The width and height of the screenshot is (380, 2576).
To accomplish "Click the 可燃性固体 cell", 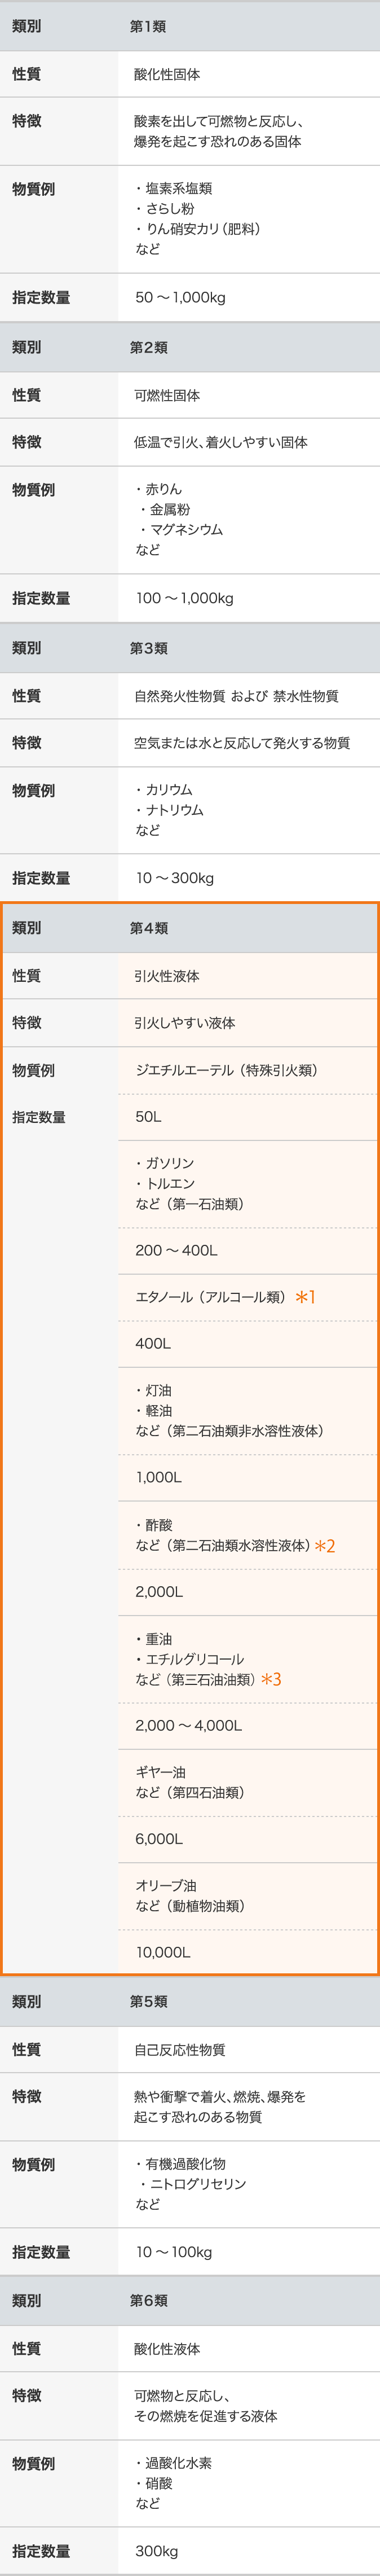I will point(249,395).
